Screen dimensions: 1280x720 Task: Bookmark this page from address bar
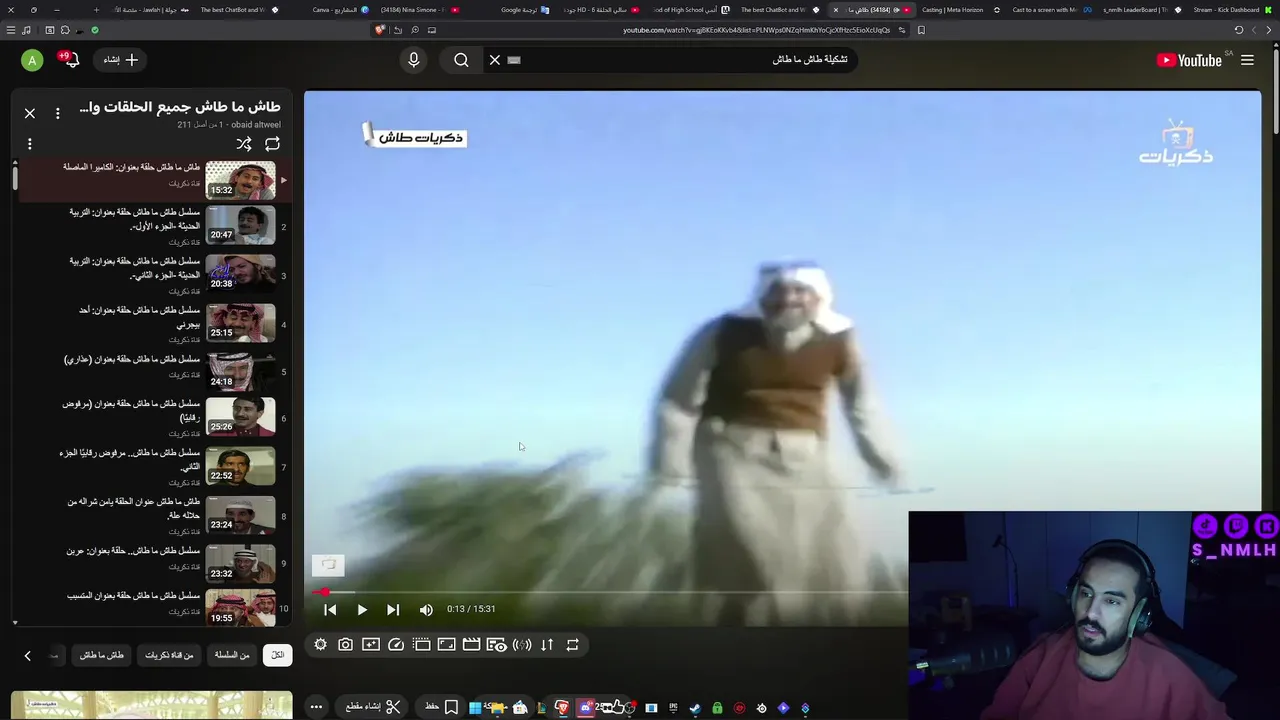[x=921, y=30]
